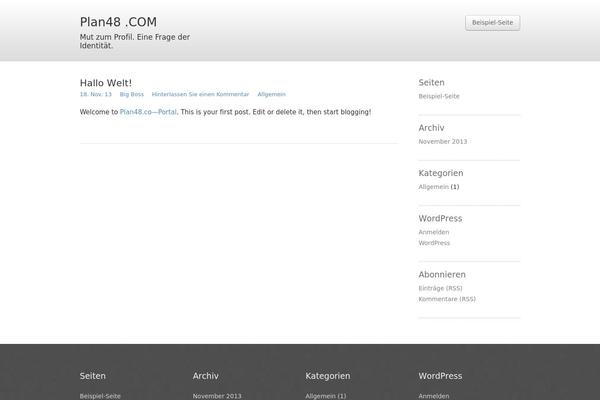Click the footer Kategorien heading

click(x=328, y=376)
